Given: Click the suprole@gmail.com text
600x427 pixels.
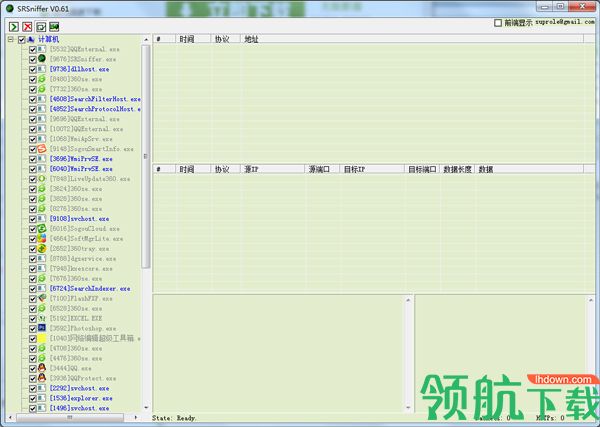Looking at the screenshot, I should pyautogui.click(x=565, y=22).
